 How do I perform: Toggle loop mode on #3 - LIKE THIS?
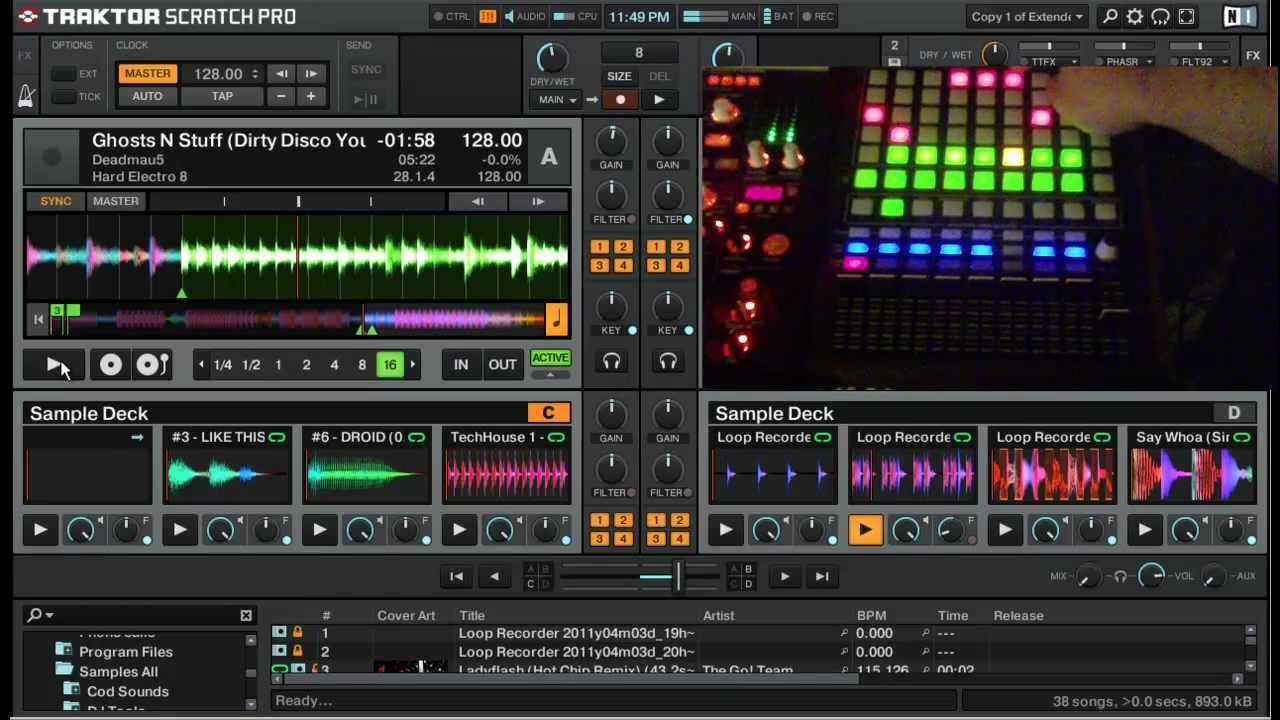[x=277, y=437]
